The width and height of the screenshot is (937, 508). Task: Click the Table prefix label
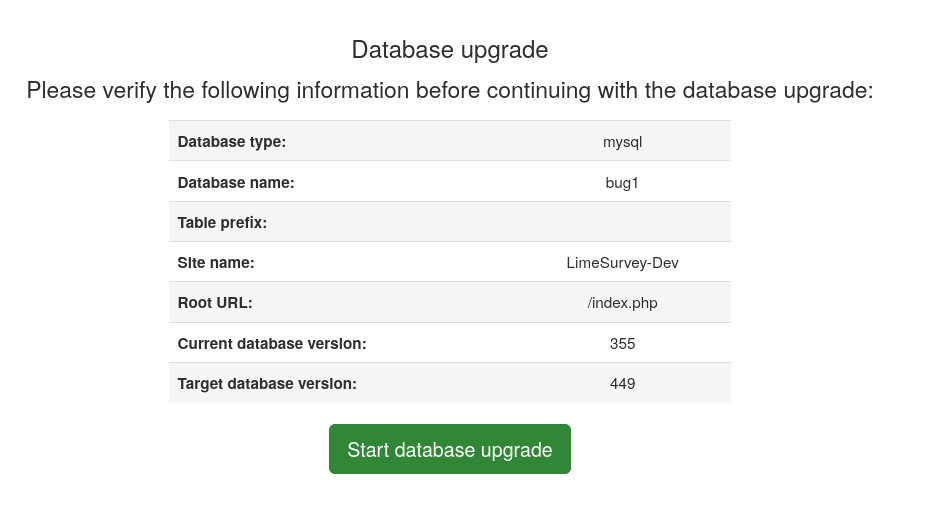(x=222, y=223)
